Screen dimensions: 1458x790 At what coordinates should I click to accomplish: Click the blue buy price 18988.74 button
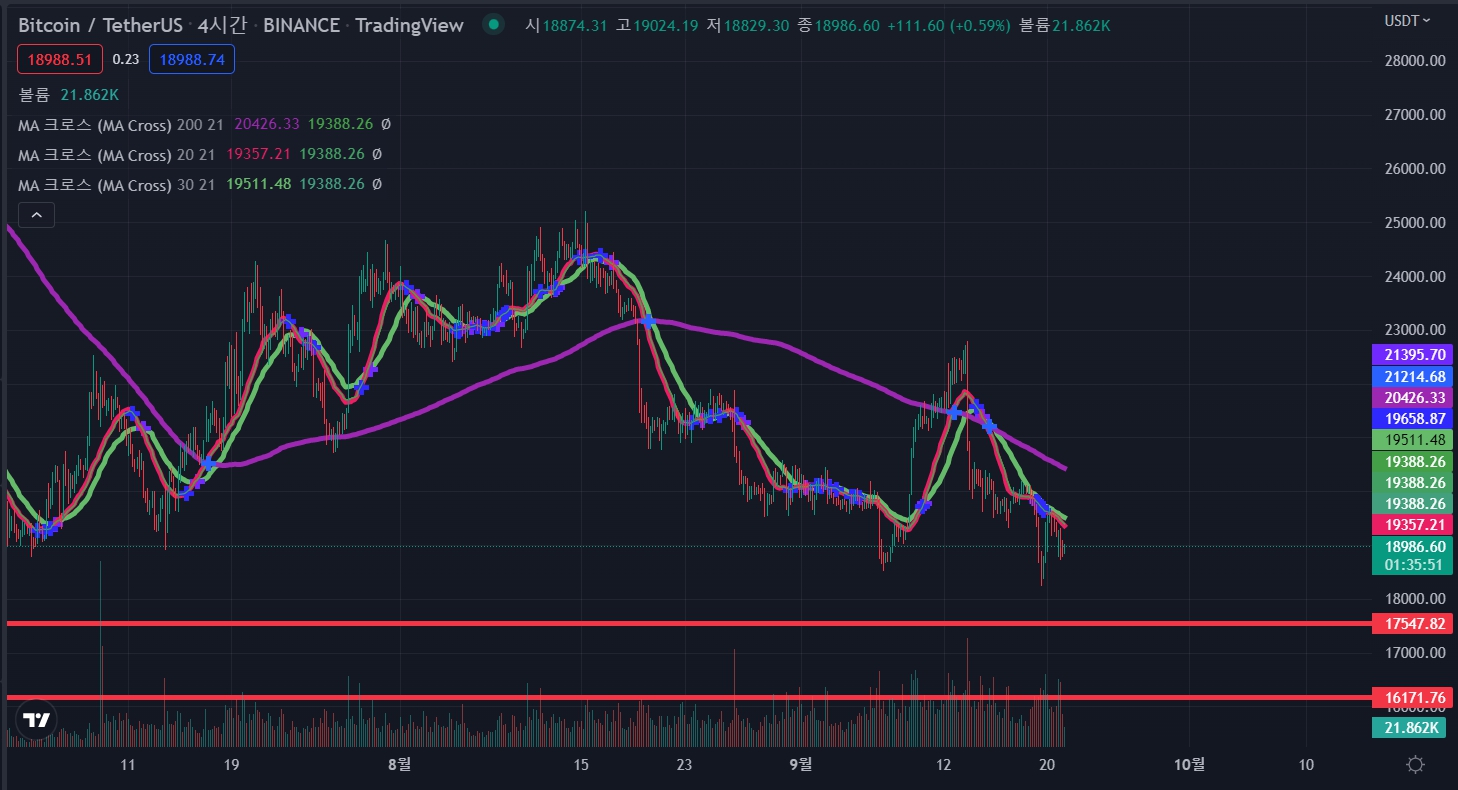click(192, 60)
